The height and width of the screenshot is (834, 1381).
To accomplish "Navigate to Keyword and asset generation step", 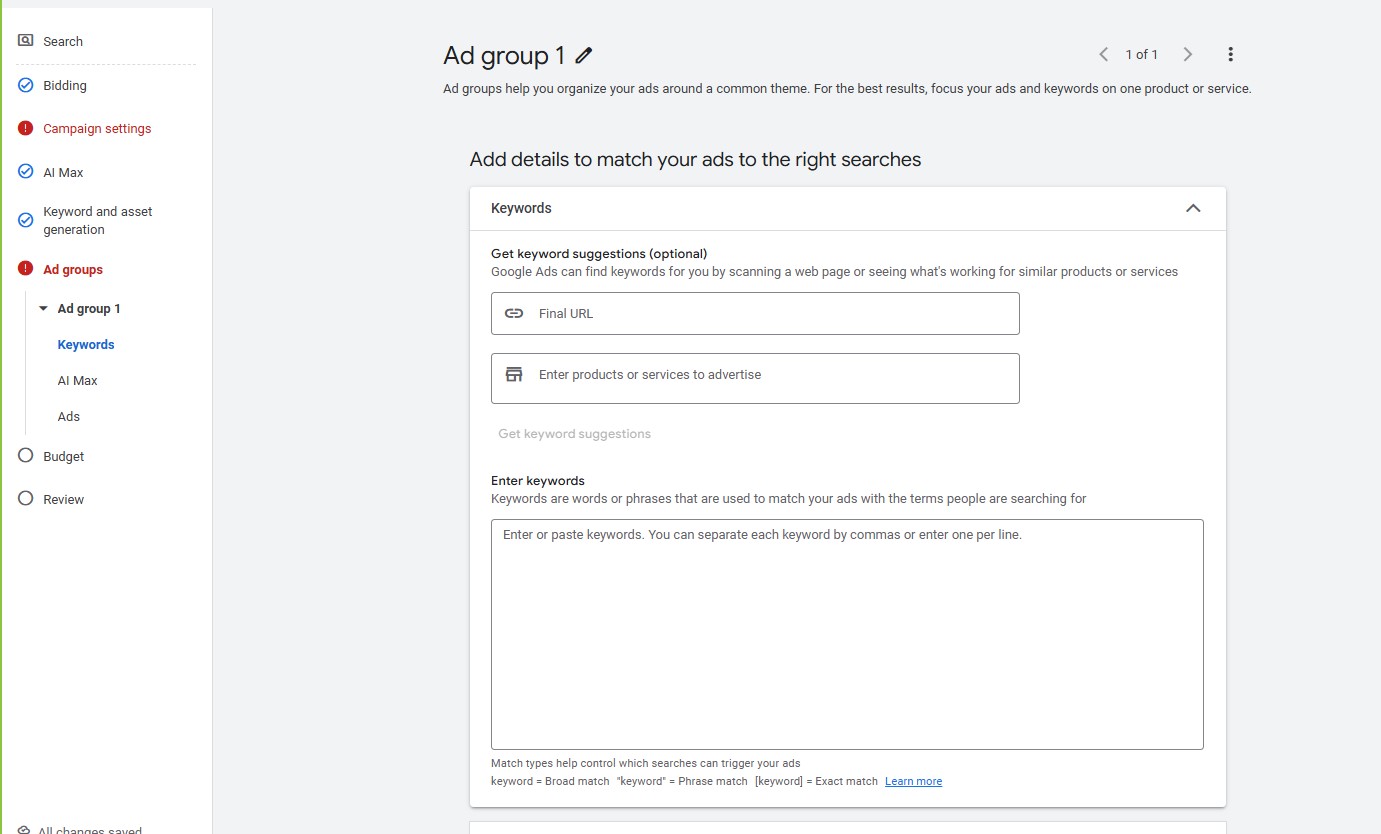I will coord(97,221).
